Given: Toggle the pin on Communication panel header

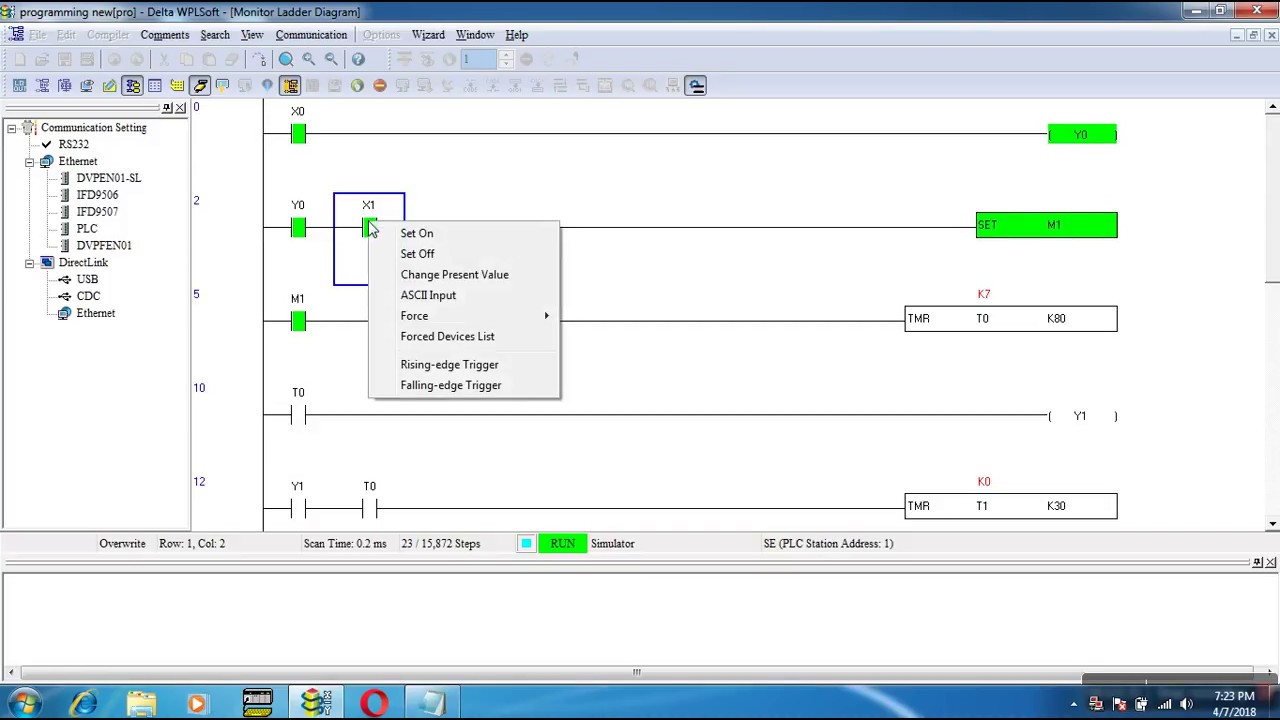Looking at the screenshot, I should point(168,107).
